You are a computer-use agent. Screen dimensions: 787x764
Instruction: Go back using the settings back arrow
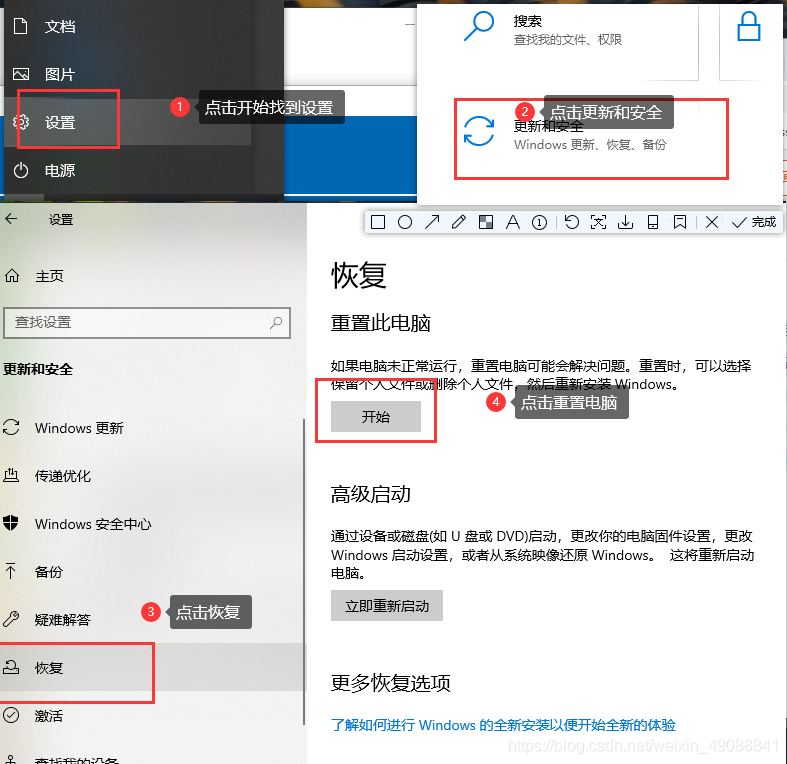11,219
